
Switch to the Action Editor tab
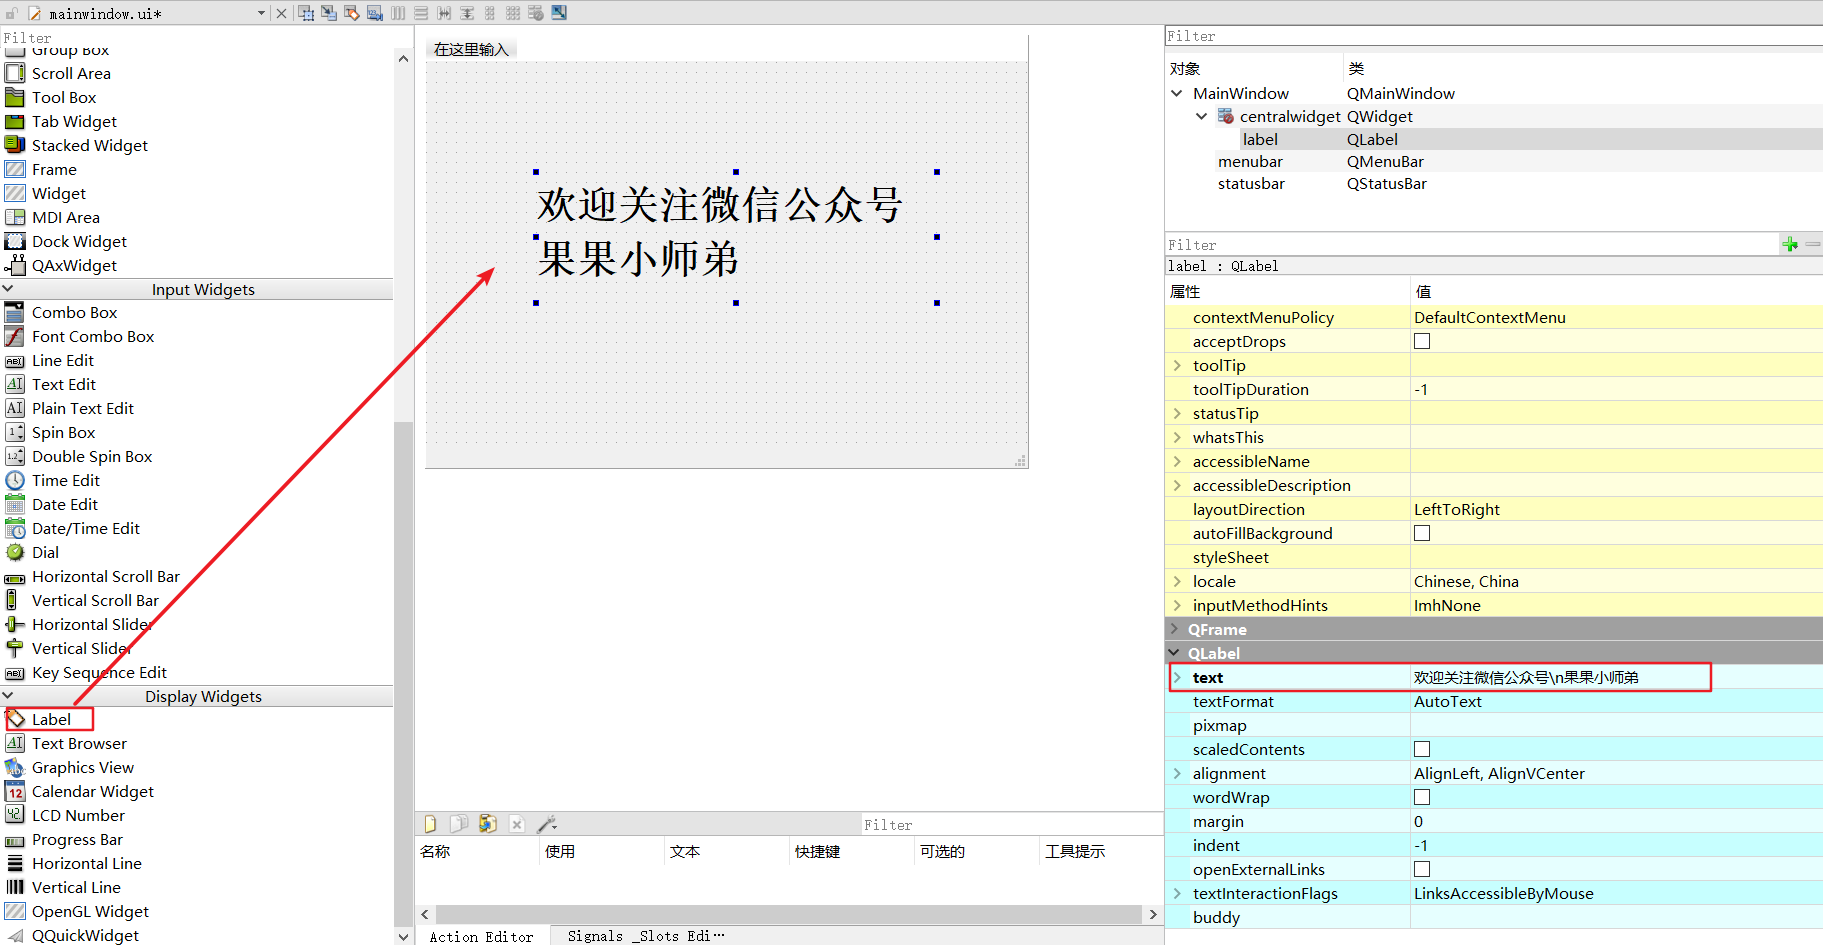click(481, 936)
